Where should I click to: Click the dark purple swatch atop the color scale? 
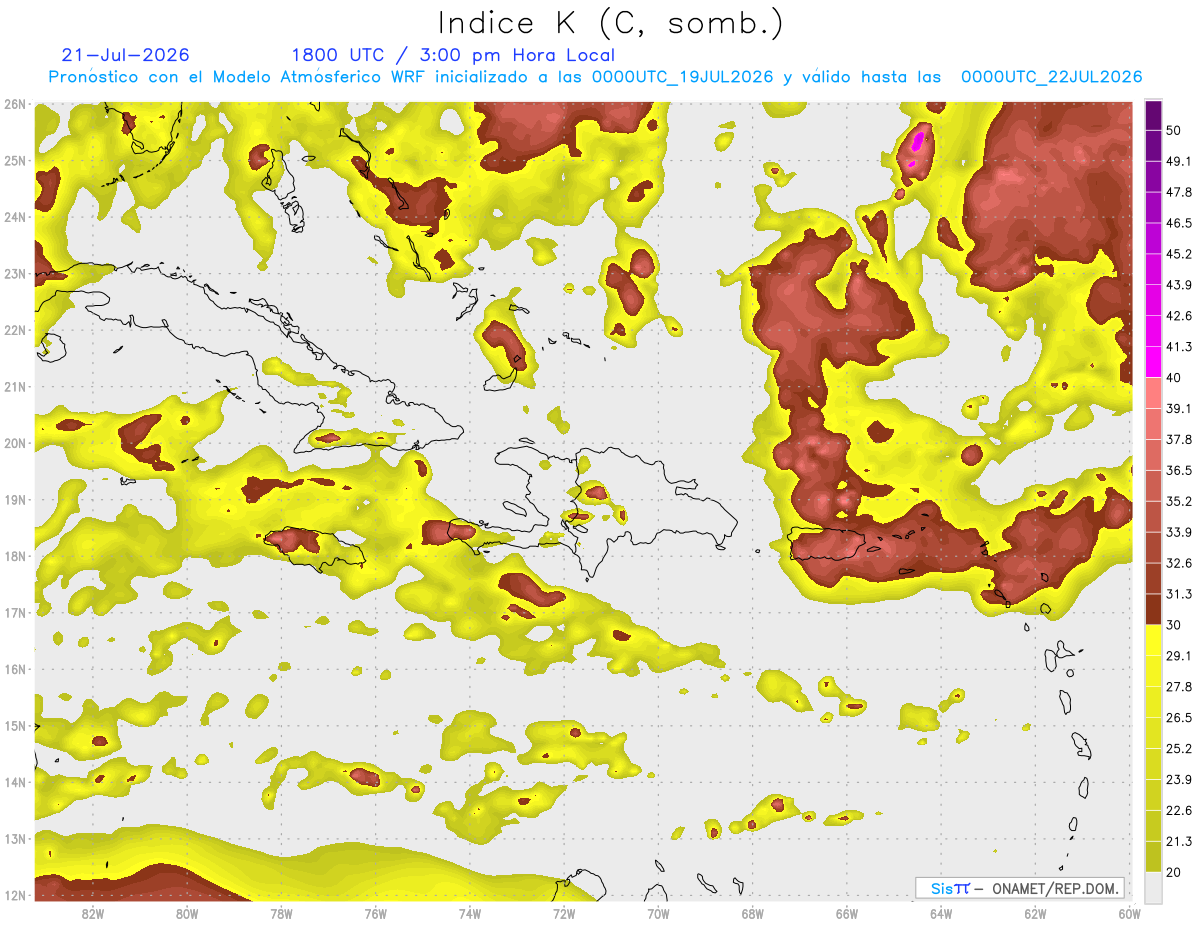[1153, 113]
